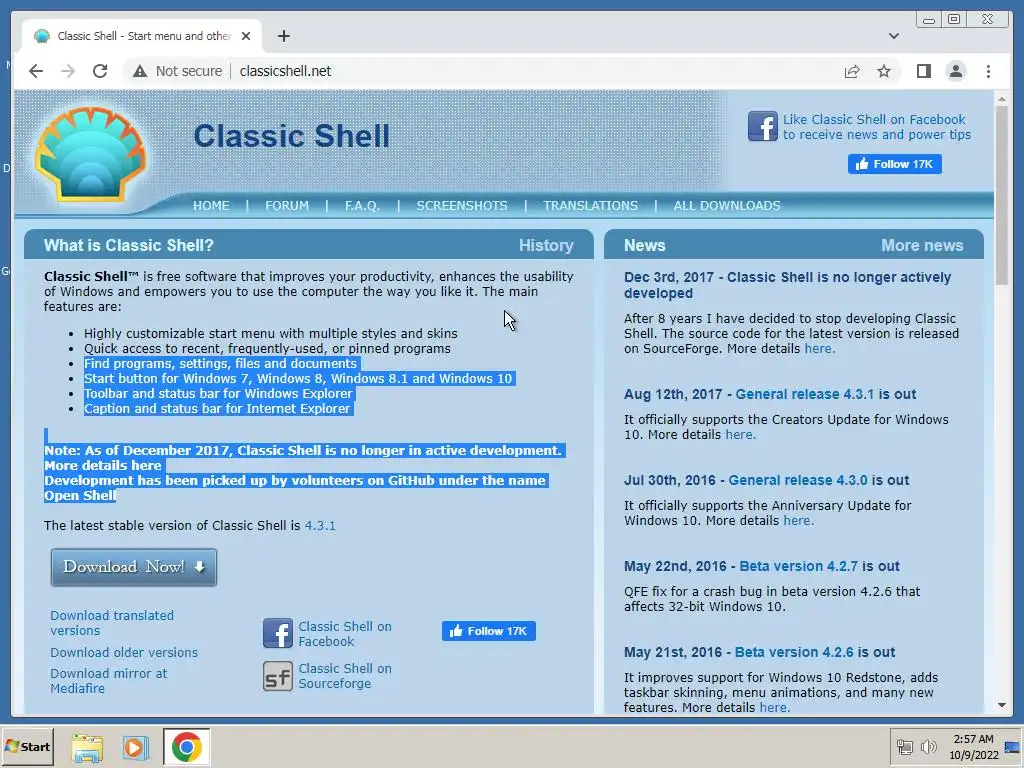The width and height of the screenshot is (1024, 768).
Task: Click the 'More details here' highlighted link
Action: click(103, 466)
